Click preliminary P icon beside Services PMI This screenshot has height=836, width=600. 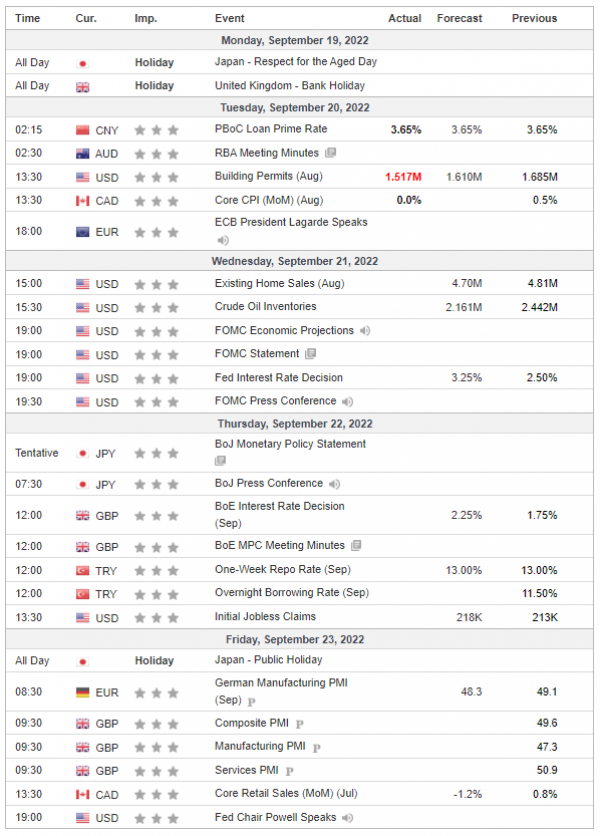(290, 771)
